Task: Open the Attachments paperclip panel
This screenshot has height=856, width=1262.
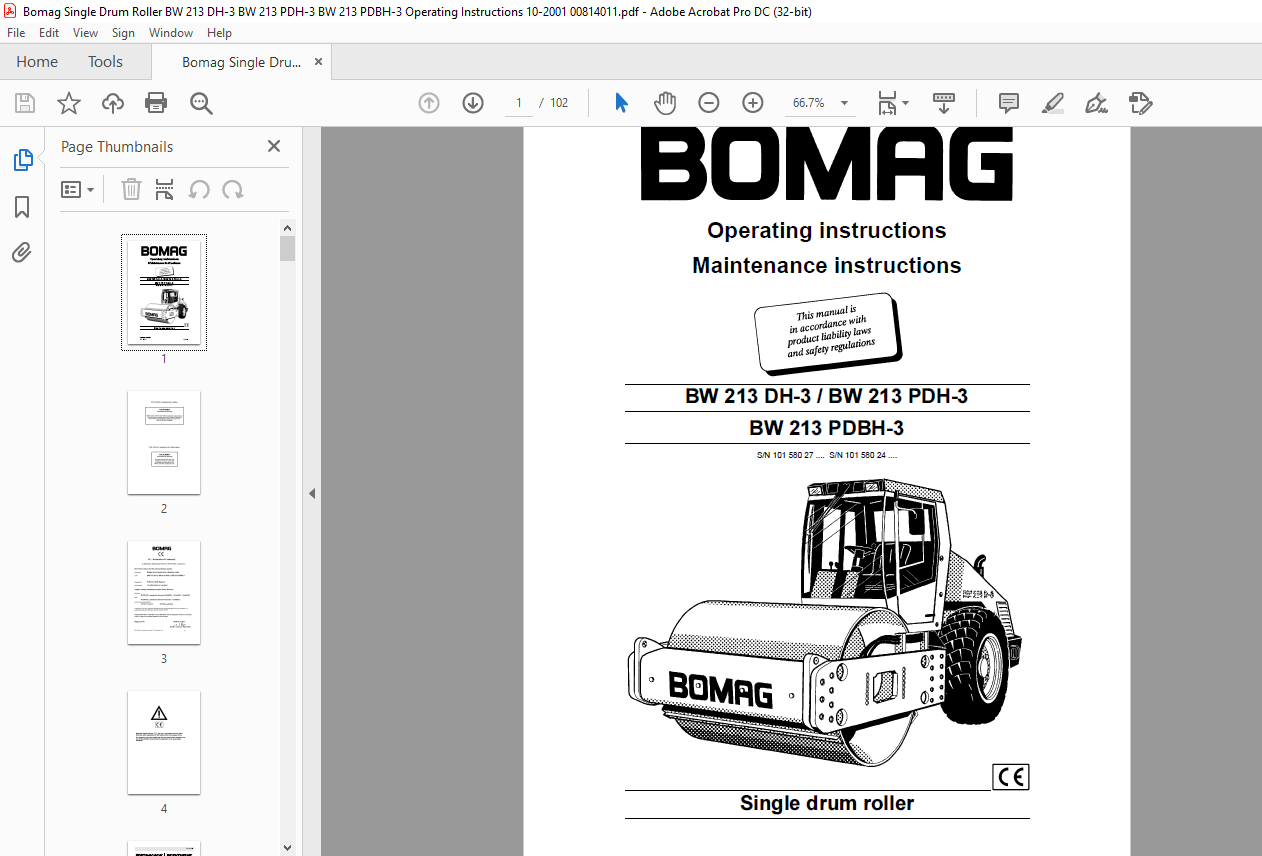Action: coord(22,253)
